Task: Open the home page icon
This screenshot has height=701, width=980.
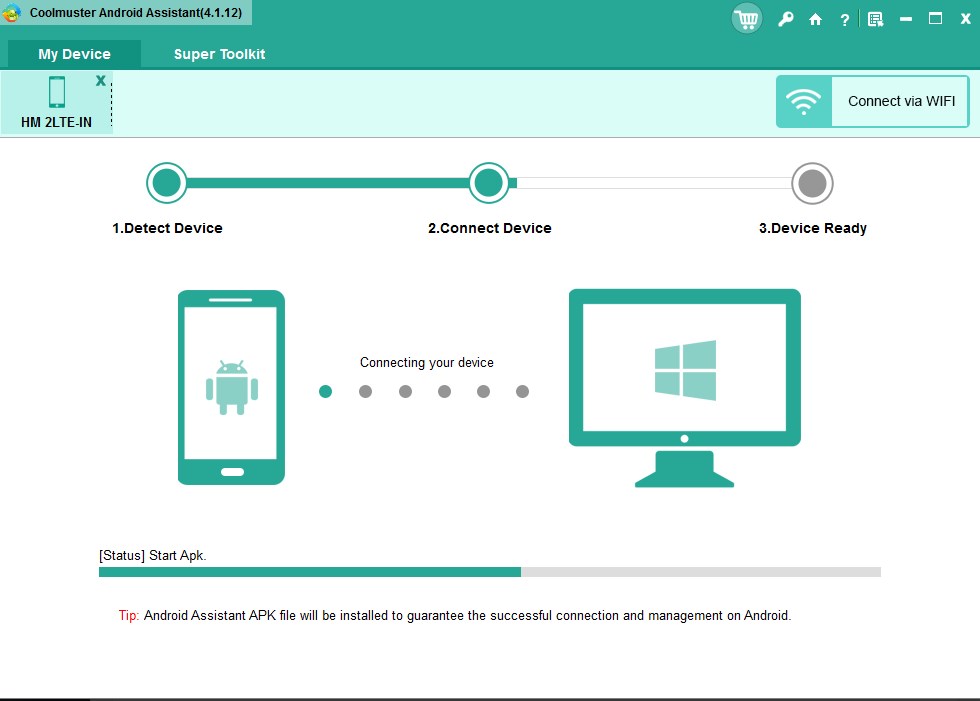Action: (815, 18)
